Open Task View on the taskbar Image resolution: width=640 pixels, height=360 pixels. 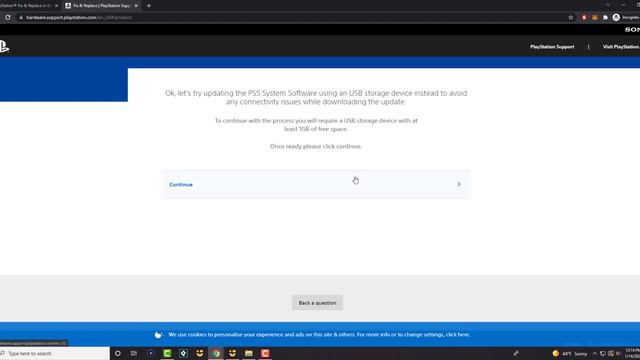click(x=134, y=353)
